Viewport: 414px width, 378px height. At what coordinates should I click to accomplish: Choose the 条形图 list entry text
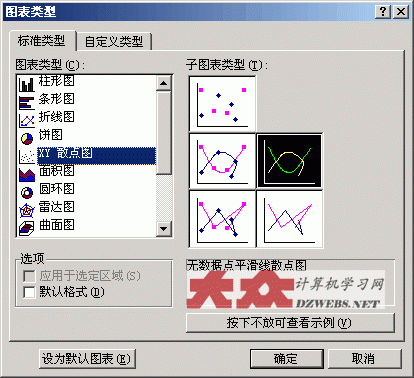[56, 99]
